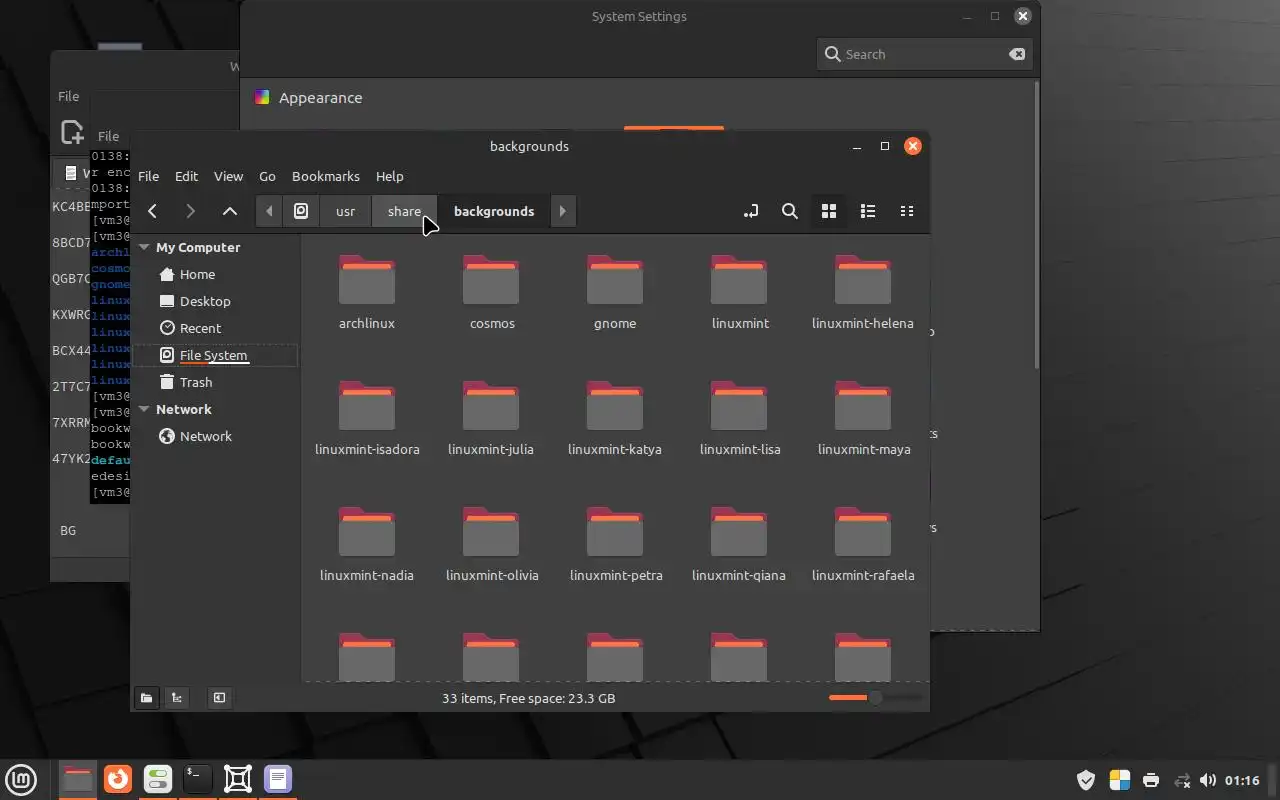The image size is (1280, 800).
Task: Adjust the icon zoom slider
Action: tap(875, 697)
